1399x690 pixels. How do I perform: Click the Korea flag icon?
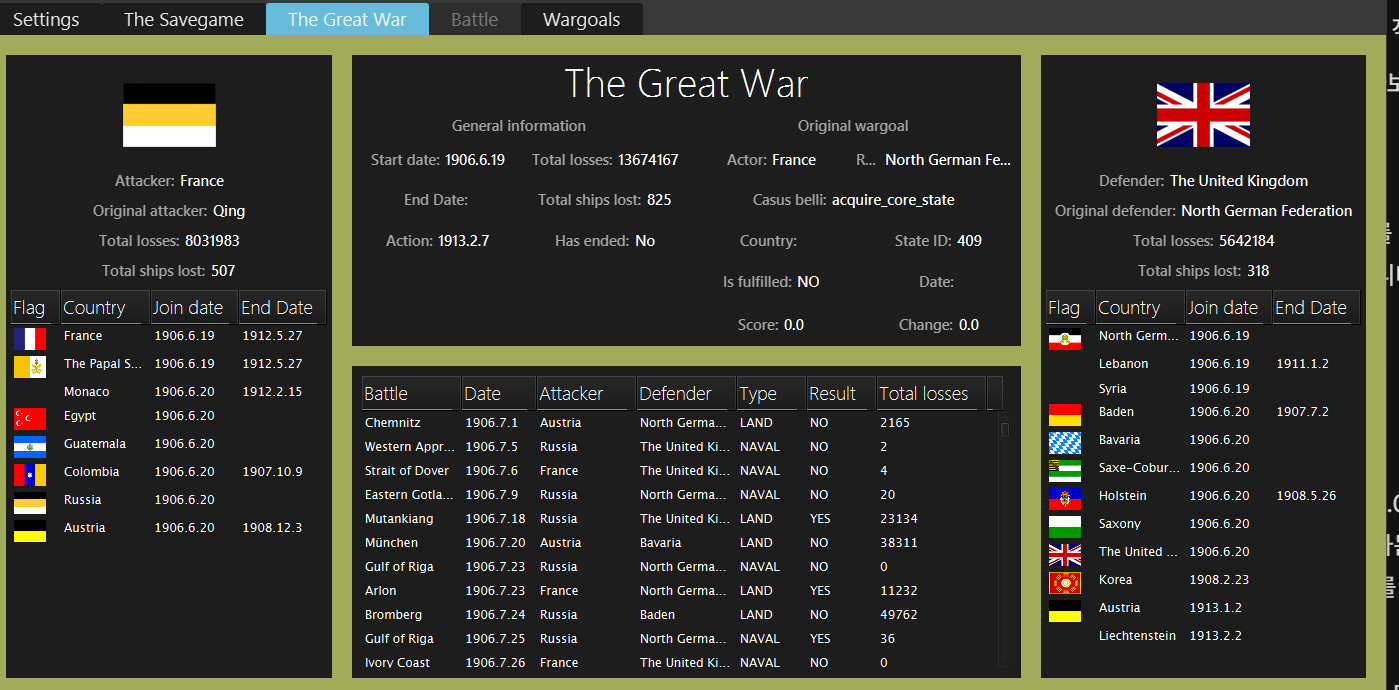coord(1065,583)
